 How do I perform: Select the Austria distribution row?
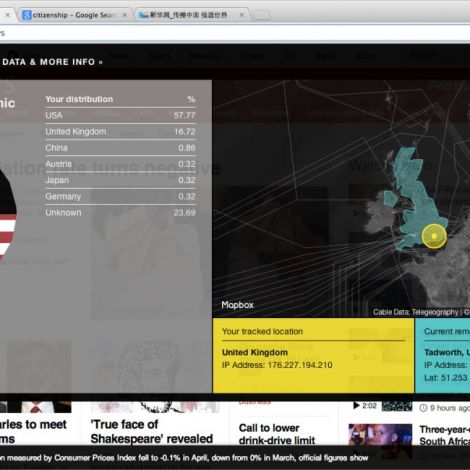point(120,164)
